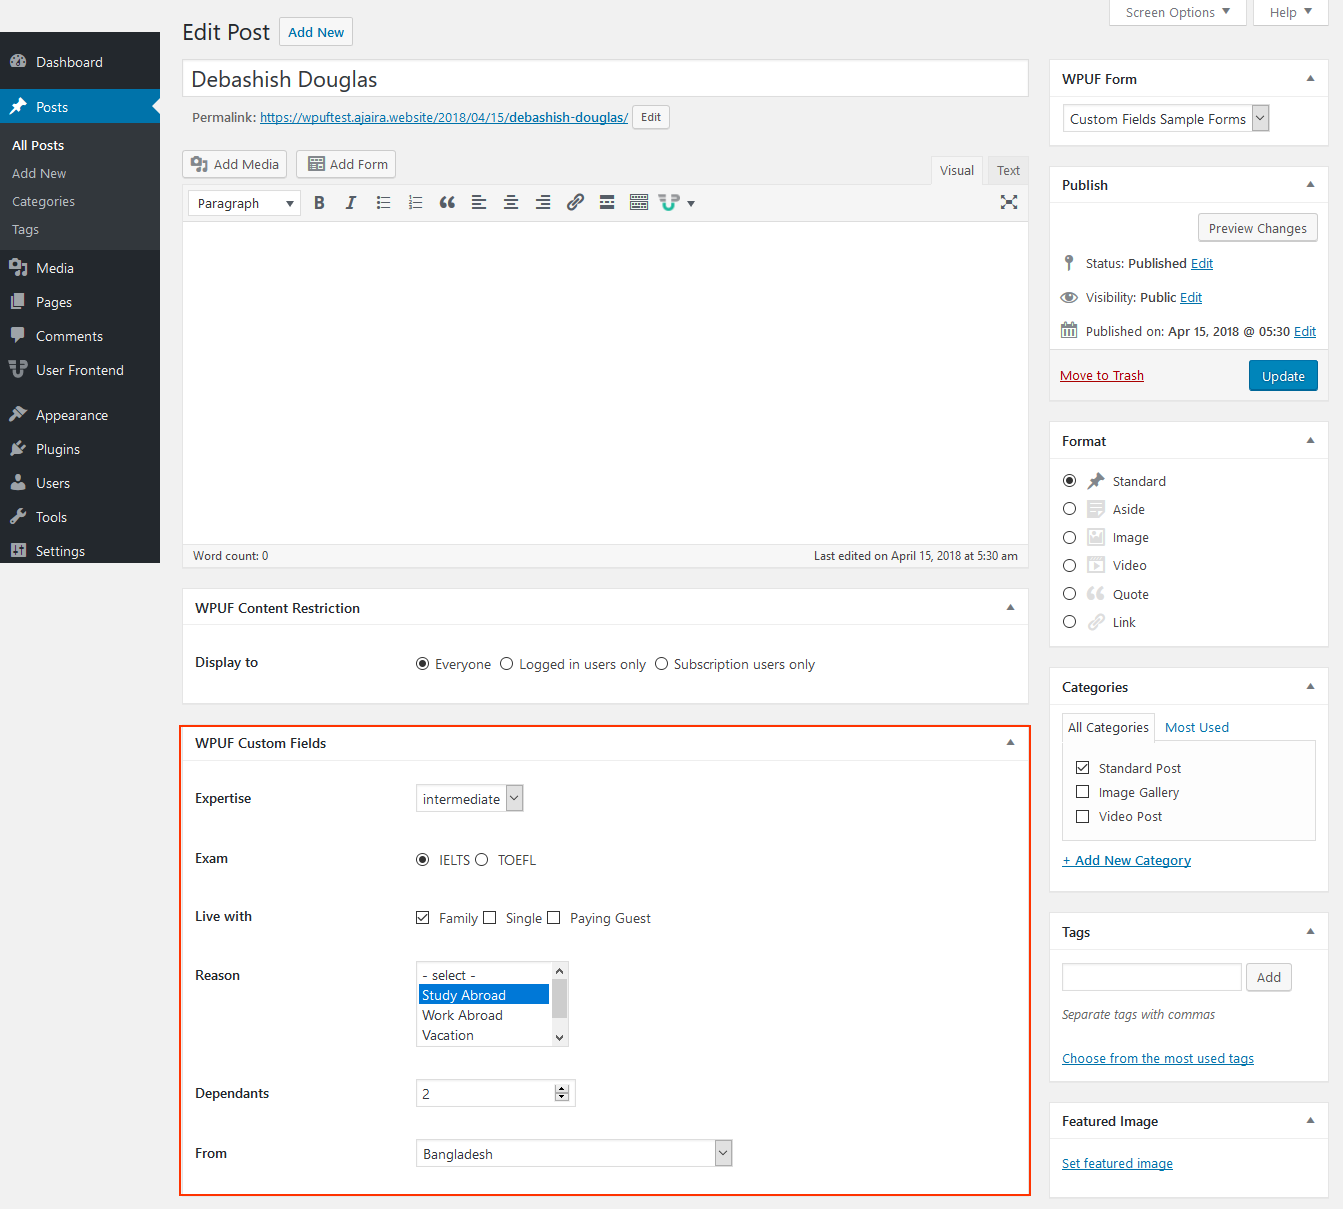Open the From country Bangladesh dropdown
Image resolution: width=1343 pixels, height=1209 pixels.
pos(574,1154)
